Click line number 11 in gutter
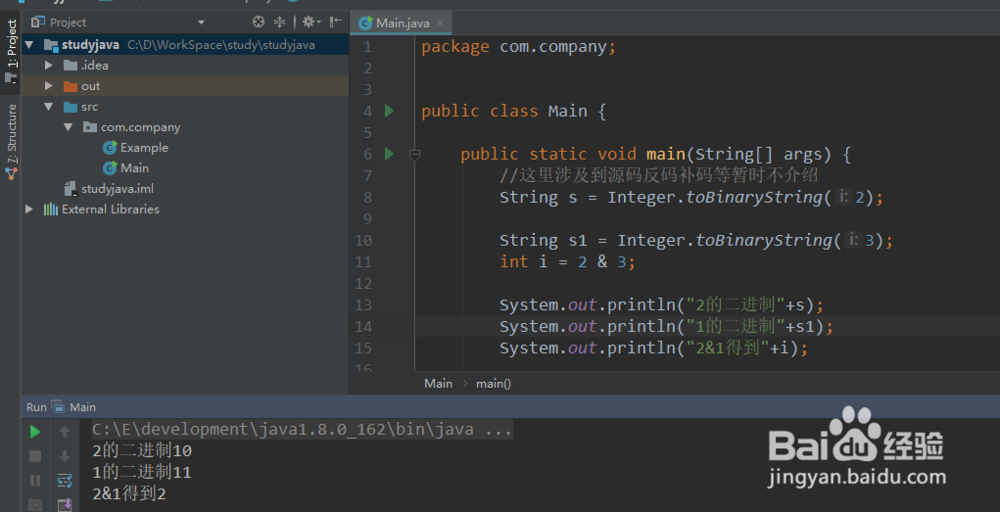1000x512 pixels. coord(363,262)
